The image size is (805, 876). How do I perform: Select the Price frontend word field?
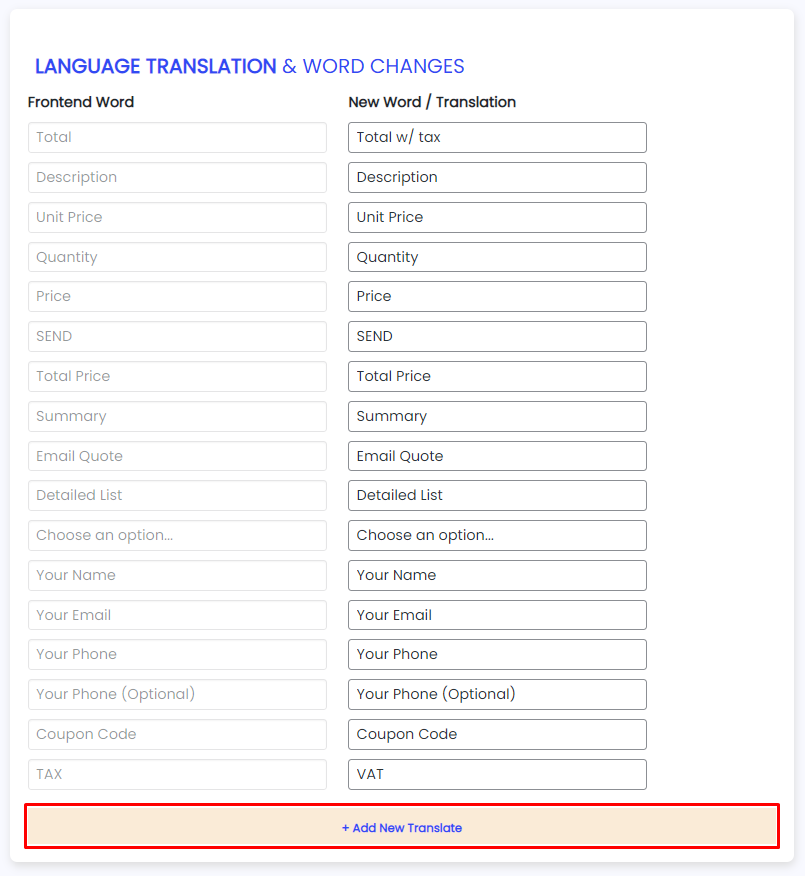pyautogui.click(x=178, y=297)
